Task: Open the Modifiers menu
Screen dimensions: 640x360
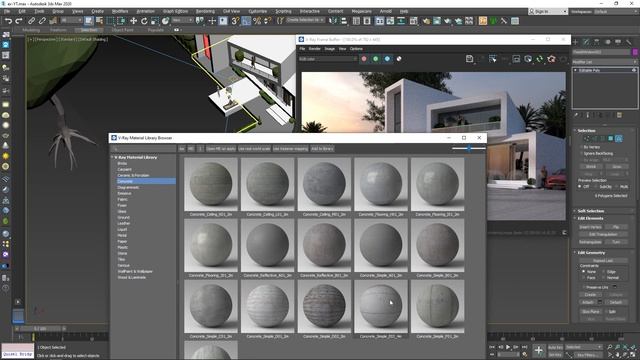Action: [x=120, y=11]
